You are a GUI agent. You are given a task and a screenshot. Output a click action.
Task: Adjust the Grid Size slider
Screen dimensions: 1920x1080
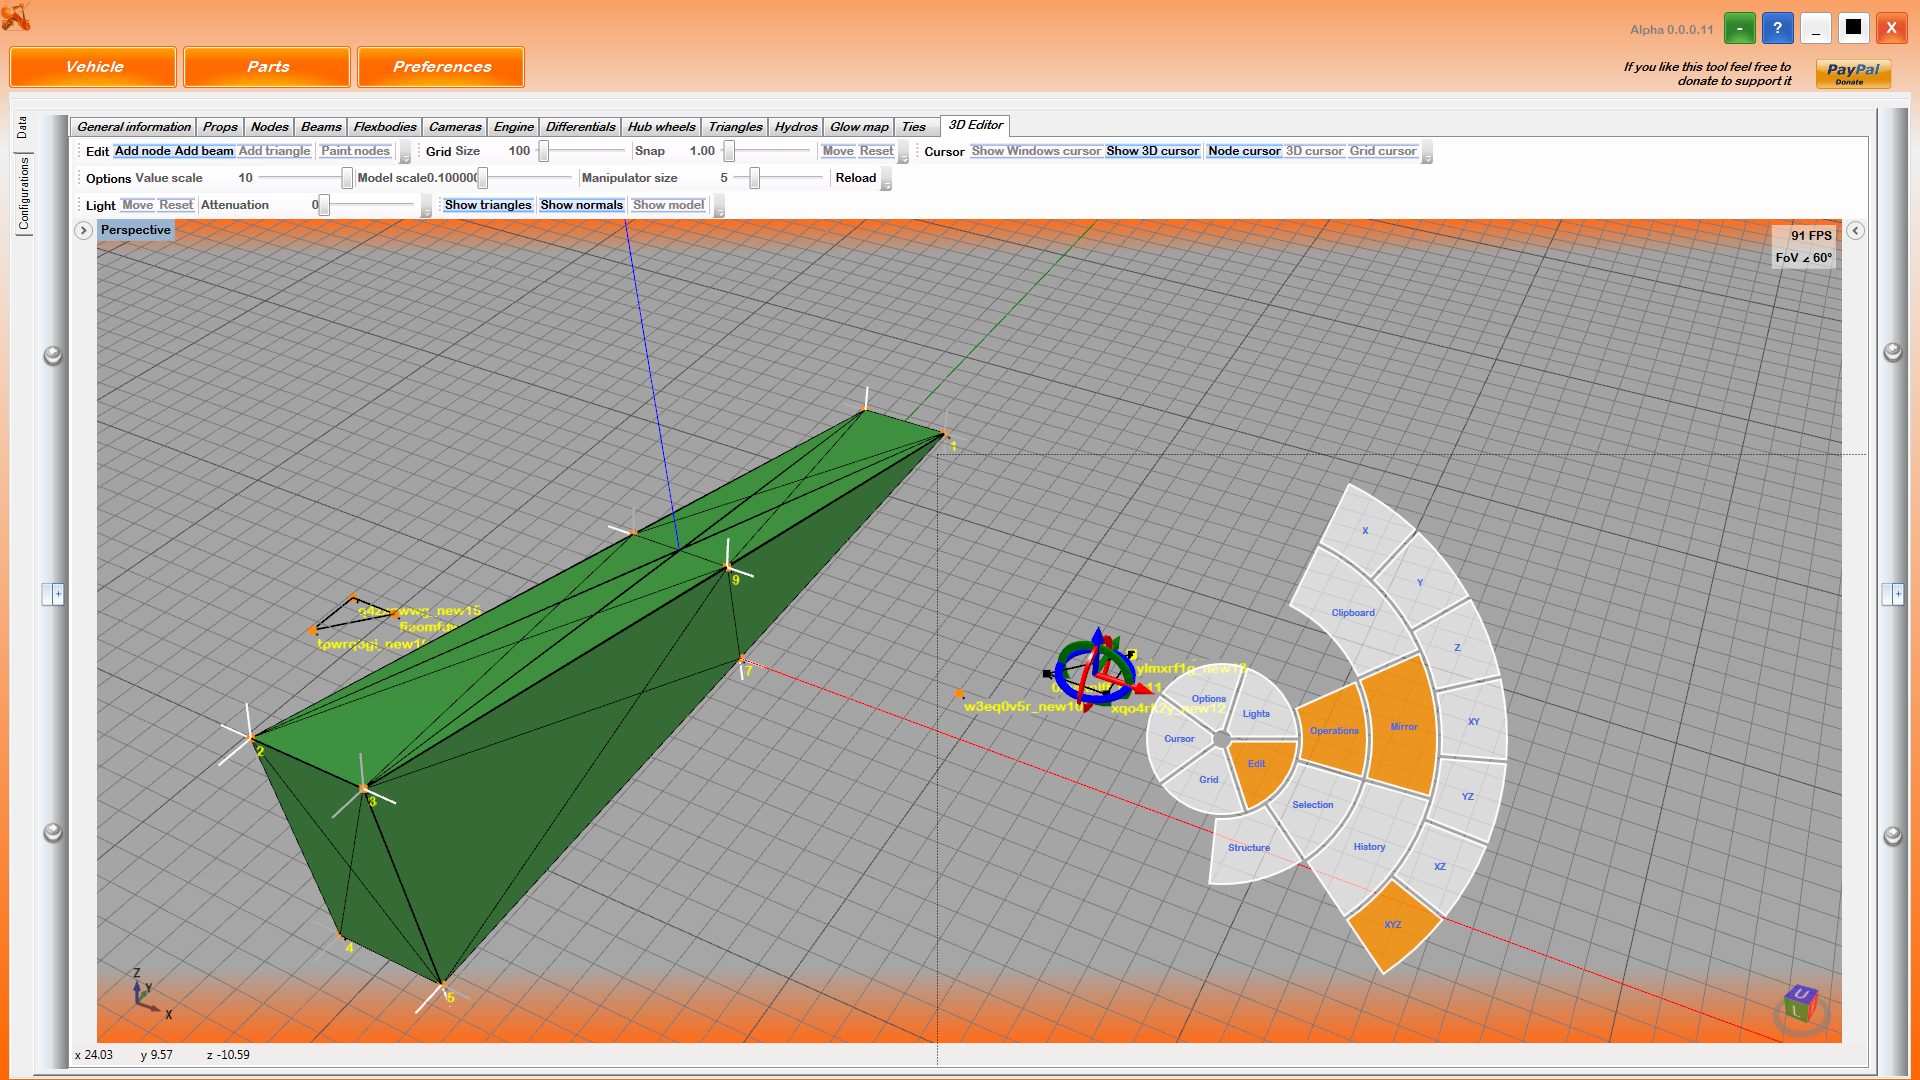tap(544, 151)
